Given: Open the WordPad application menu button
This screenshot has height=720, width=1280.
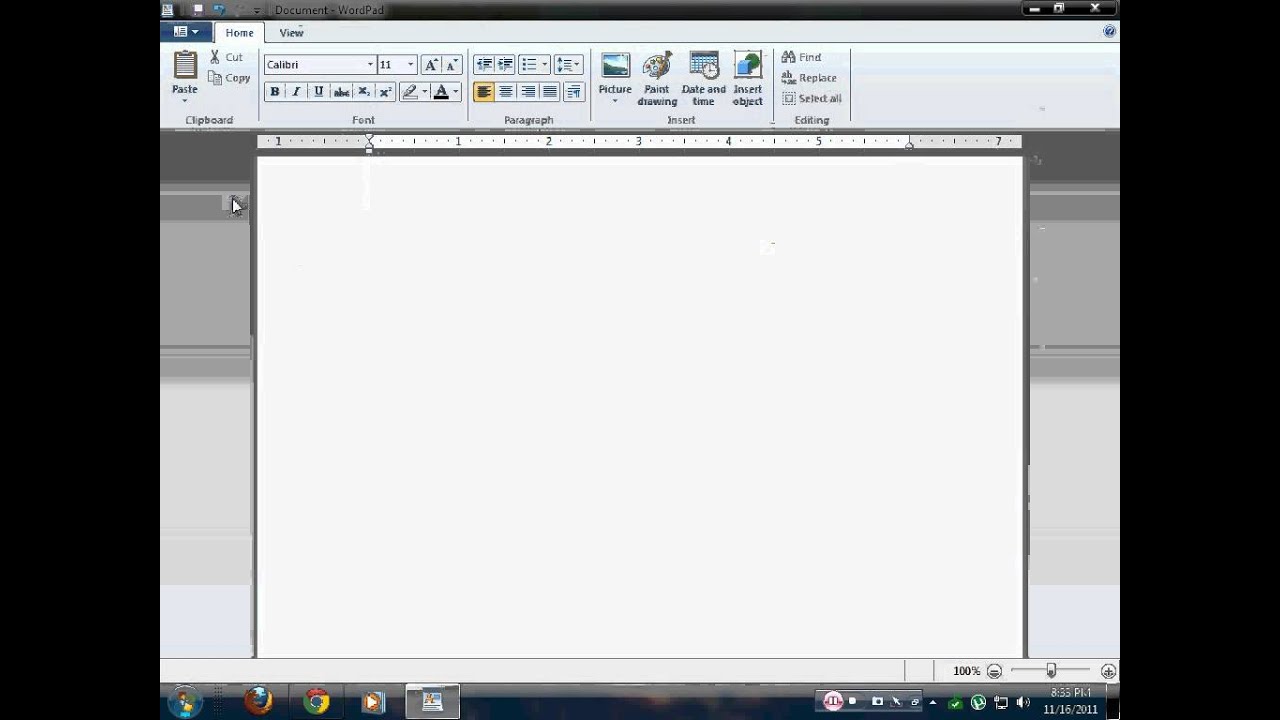Looking at the screenshot, I should (186, 32).
